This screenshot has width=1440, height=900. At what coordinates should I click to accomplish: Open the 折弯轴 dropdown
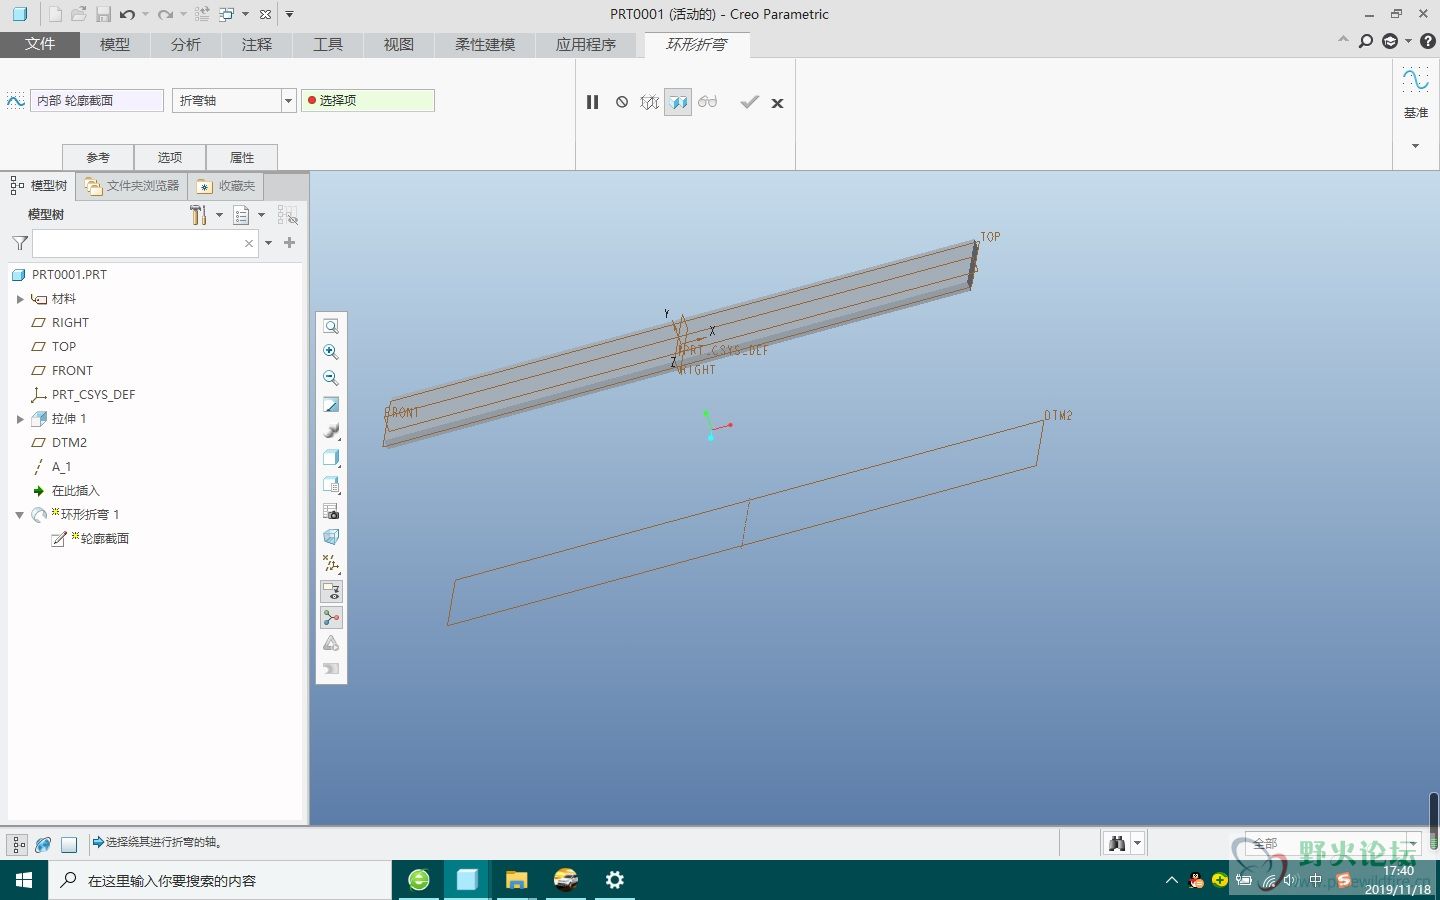tap(288, 100)
